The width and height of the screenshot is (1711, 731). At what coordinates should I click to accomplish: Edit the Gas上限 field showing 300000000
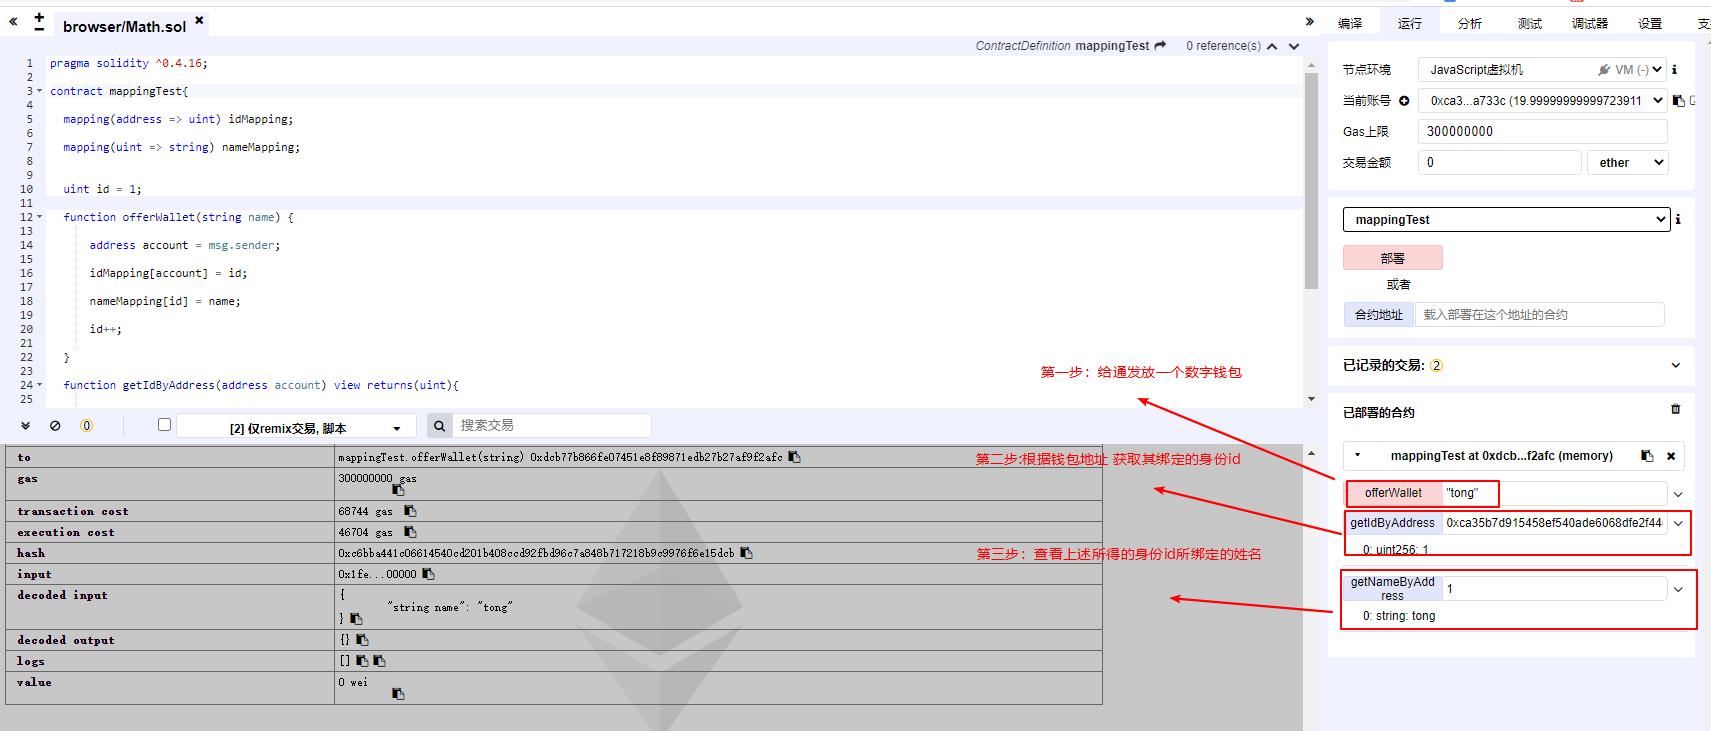pos(1542,131)
